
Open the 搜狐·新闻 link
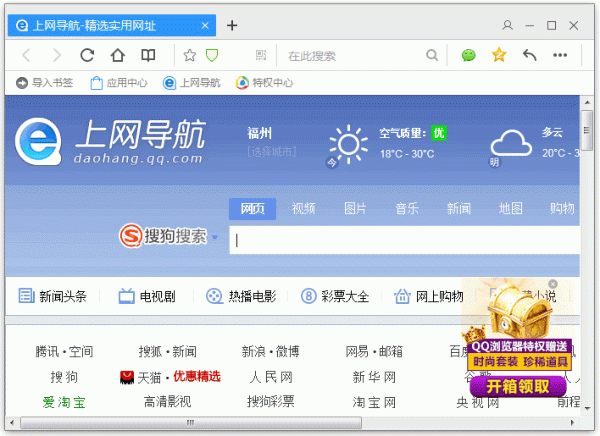(x=168, y=351)
